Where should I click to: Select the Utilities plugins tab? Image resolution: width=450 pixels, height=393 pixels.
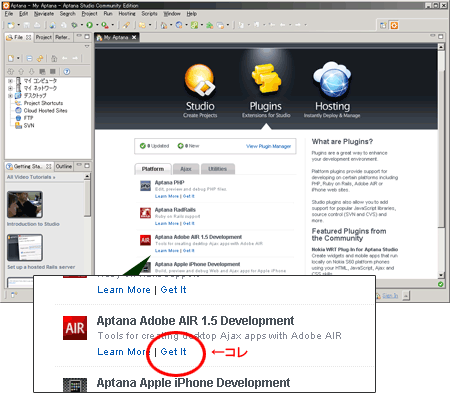217,169
